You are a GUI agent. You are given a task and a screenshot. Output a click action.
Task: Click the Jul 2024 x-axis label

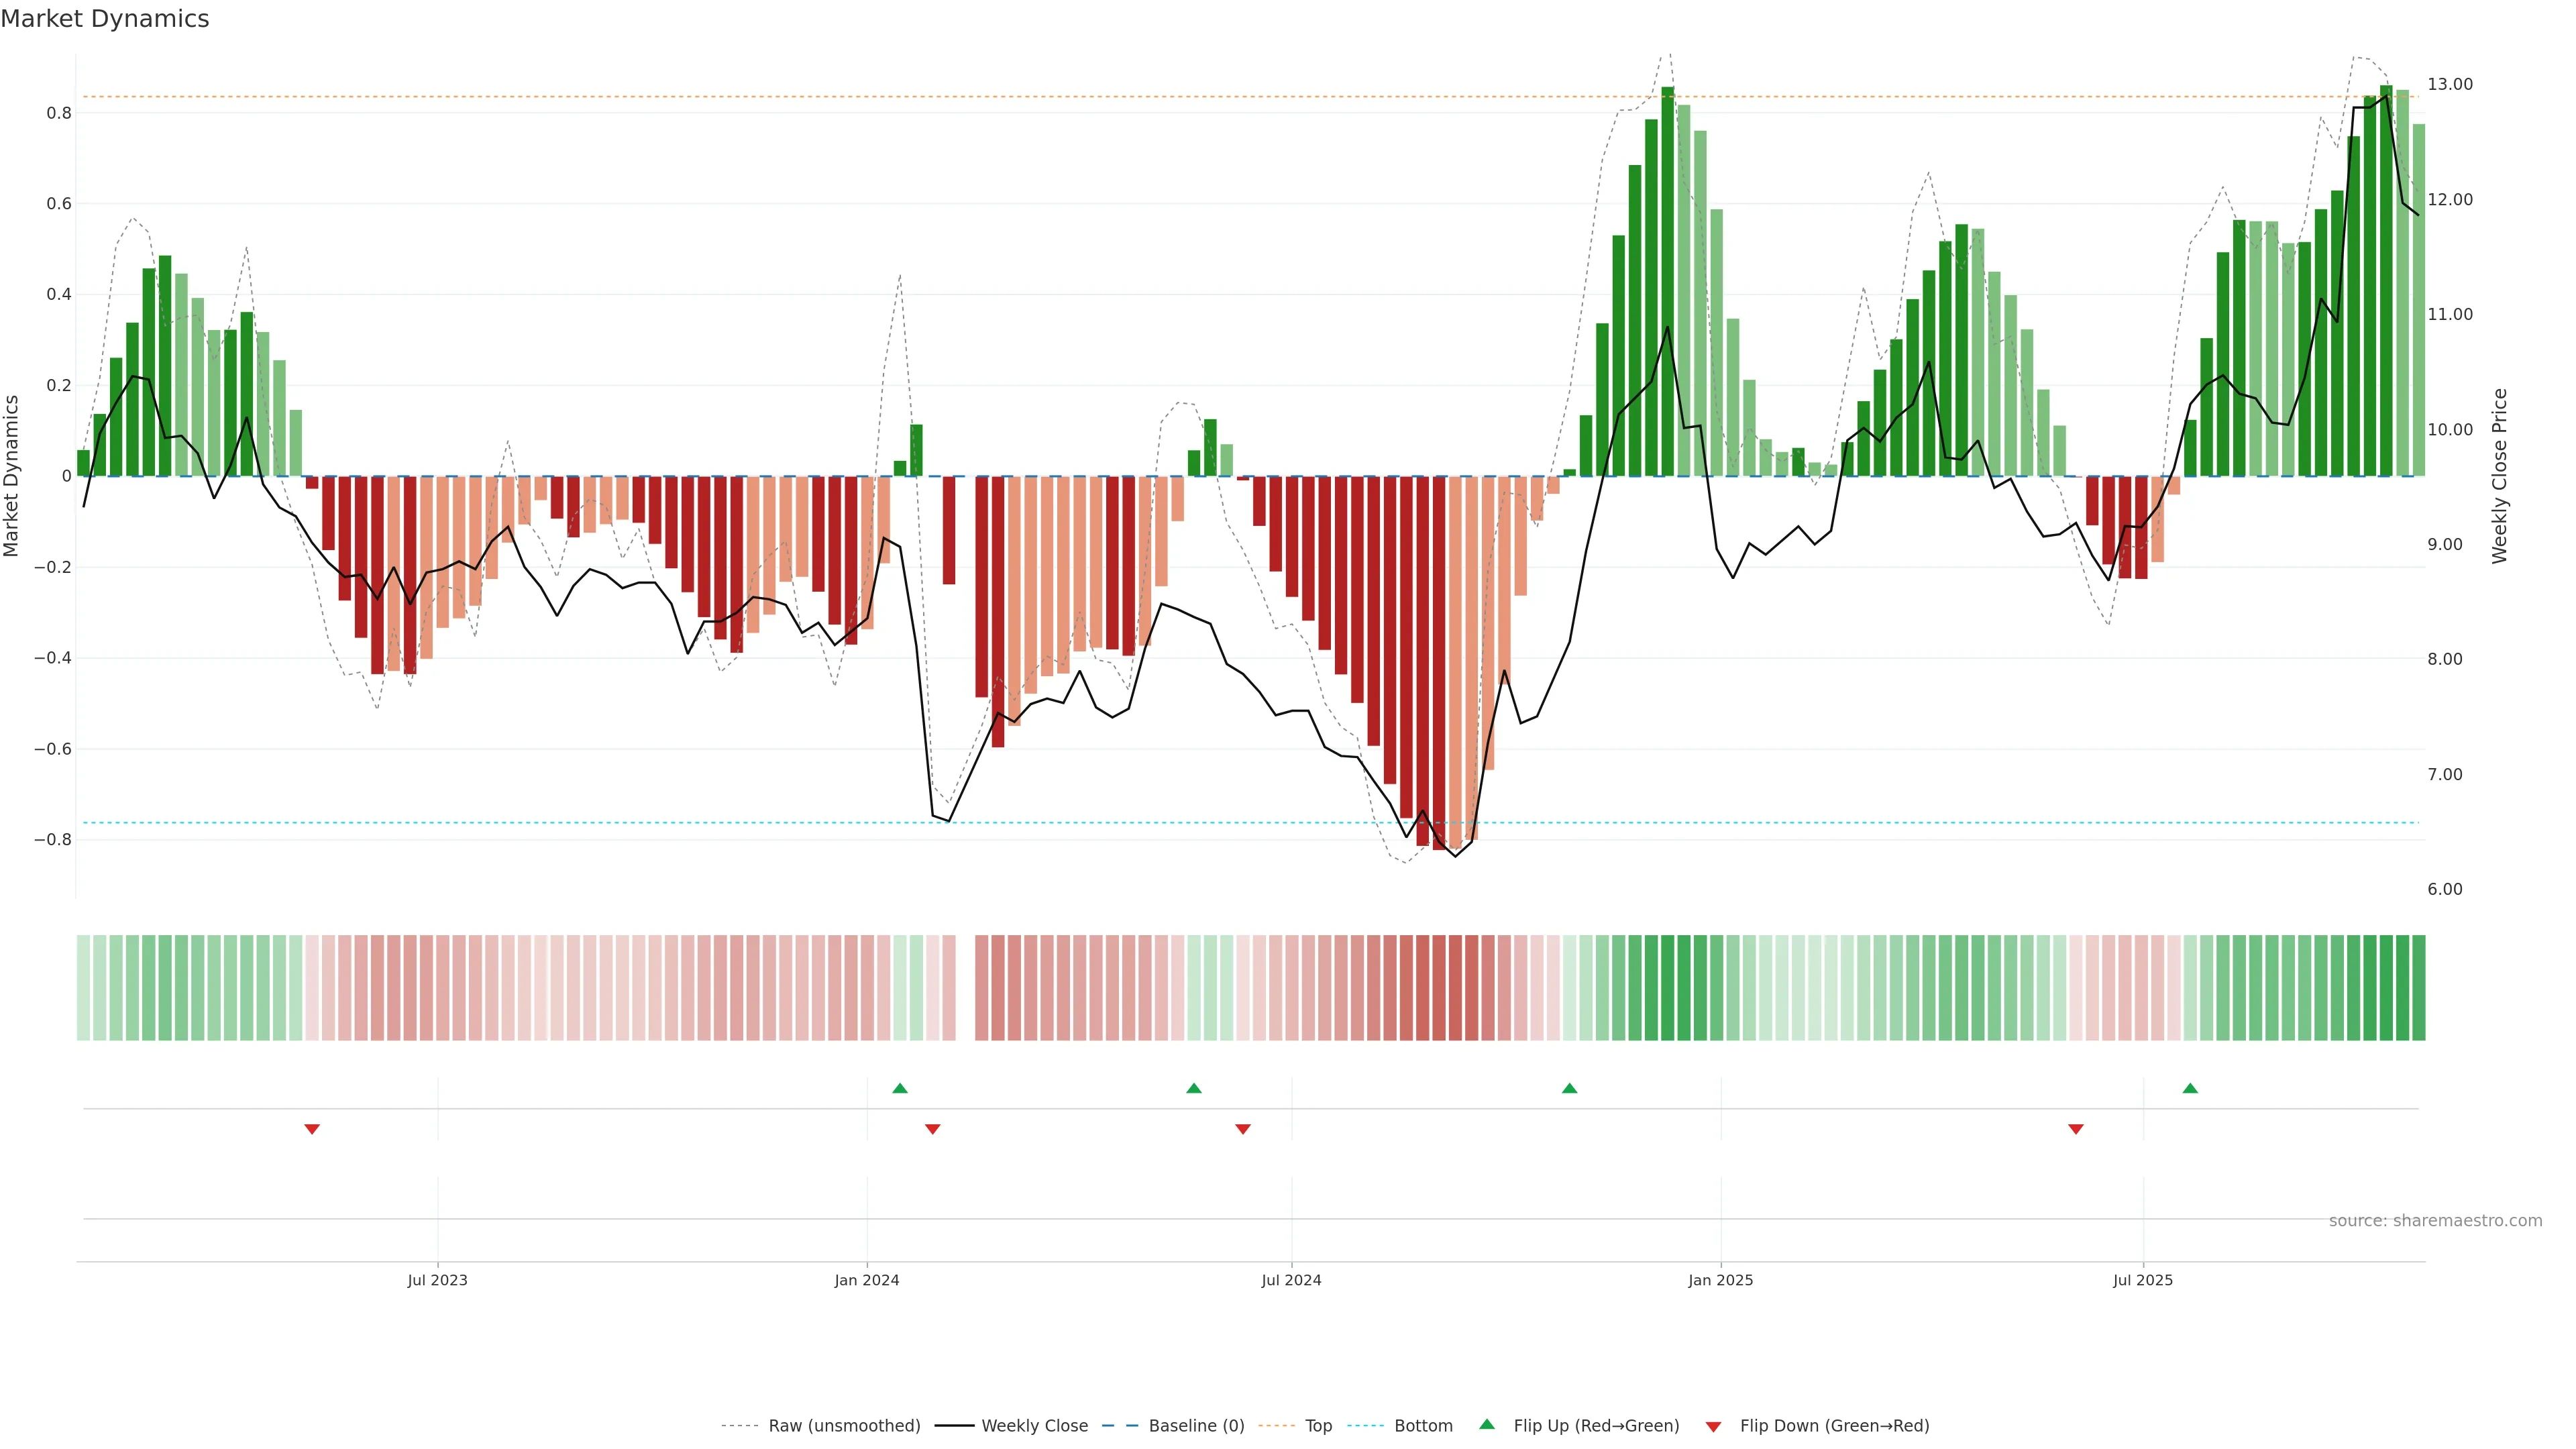[x=1291, y=1280]
